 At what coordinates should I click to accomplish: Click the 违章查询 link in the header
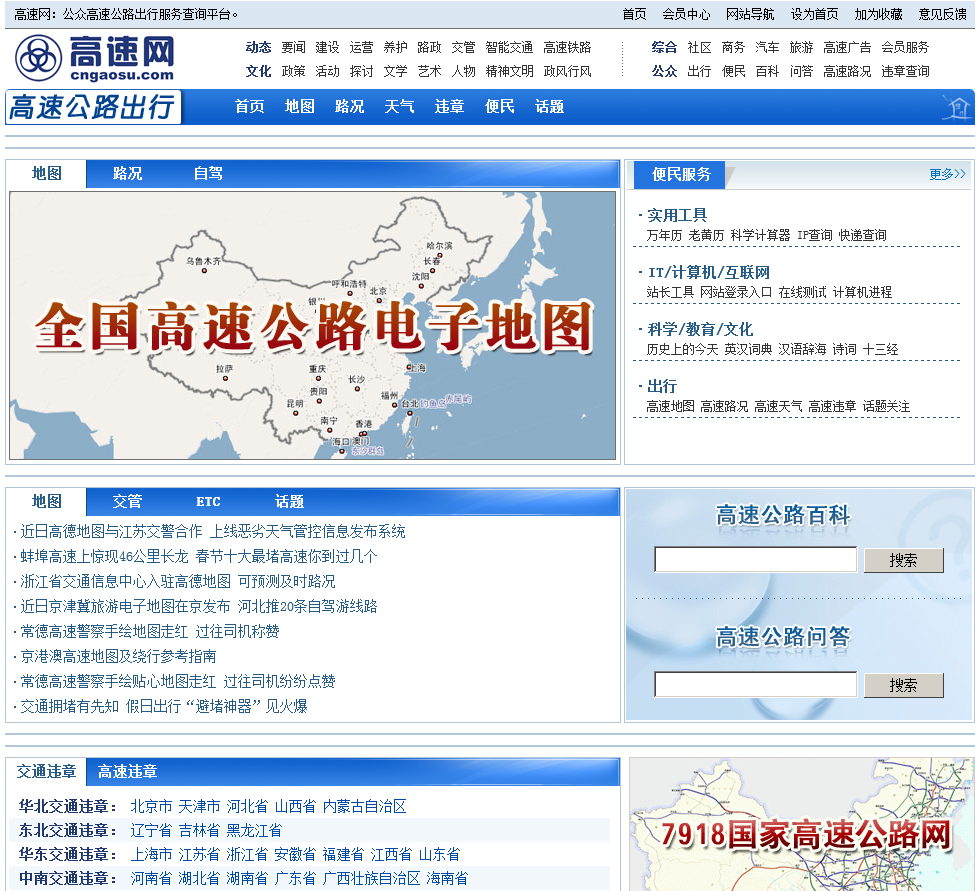point(905,71)
